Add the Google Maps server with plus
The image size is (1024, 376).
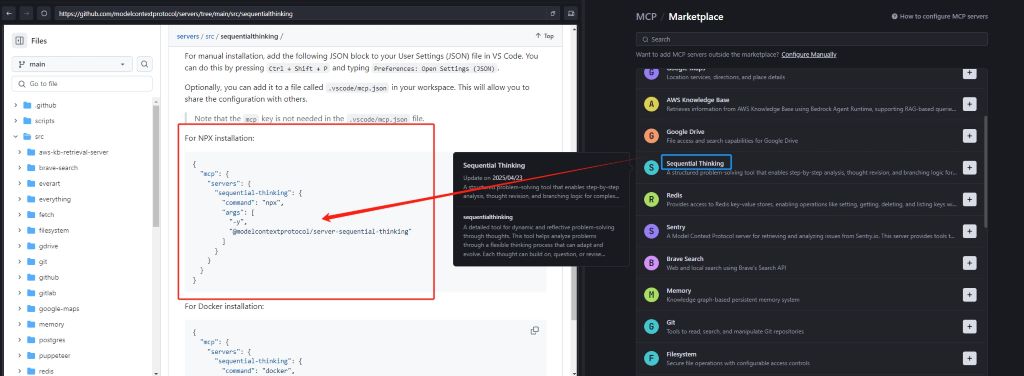coord(970,72)
